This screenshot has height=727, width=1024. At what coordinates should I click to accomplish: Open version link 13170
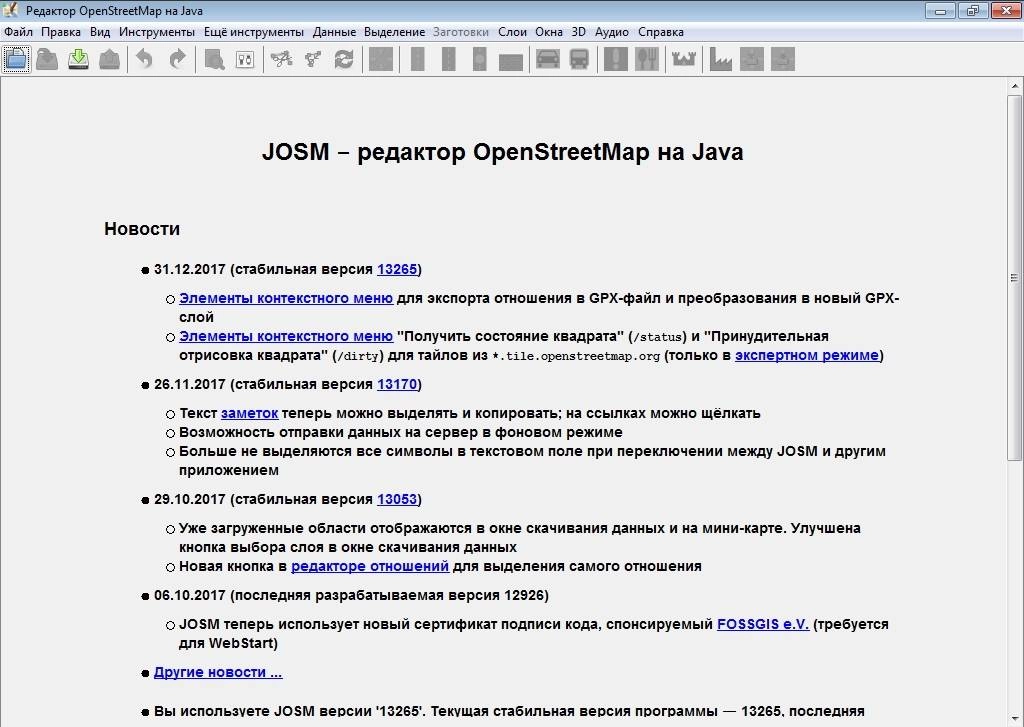(x=397, y=384)
